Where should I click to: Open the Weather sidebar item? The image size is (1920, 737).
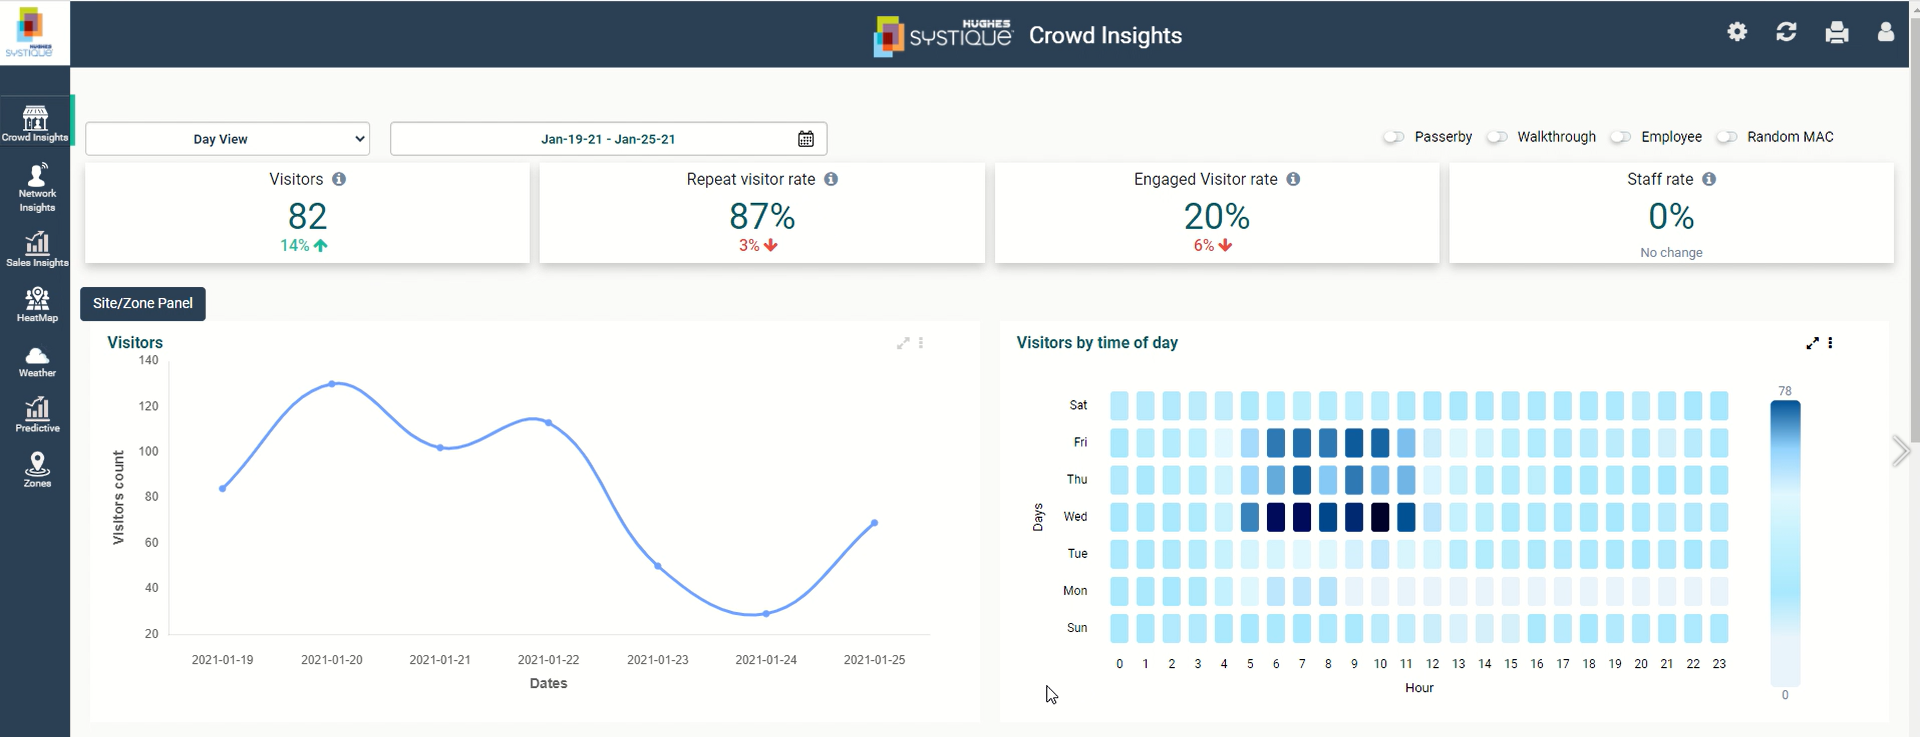[x=36, y=361]
